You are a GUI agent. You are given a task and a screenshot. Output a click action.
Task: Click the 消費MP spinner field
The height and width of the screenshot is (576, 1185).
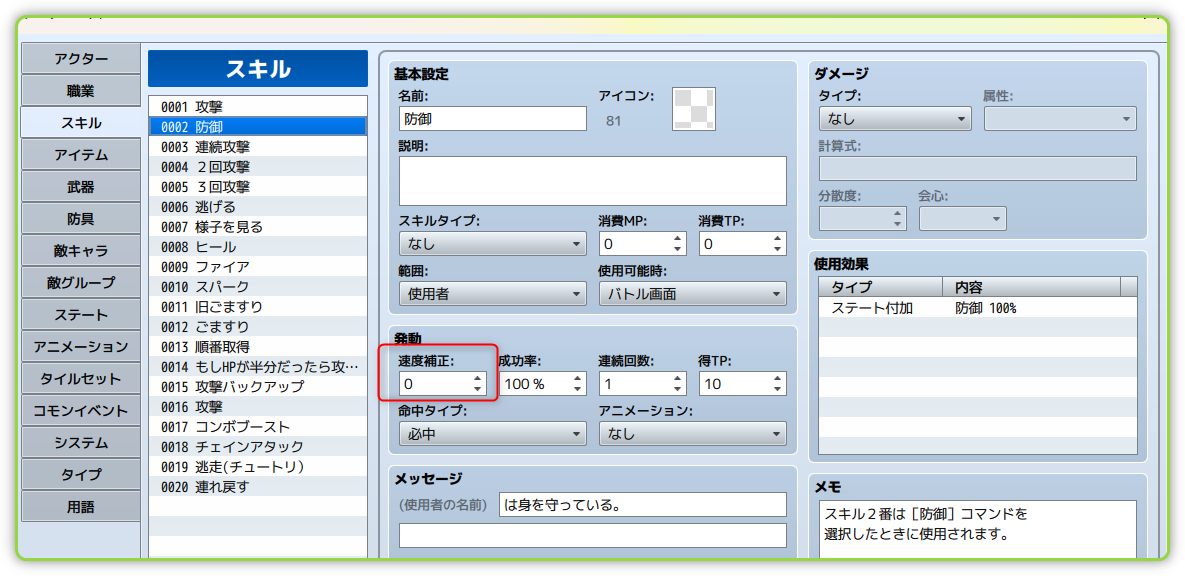642,244
